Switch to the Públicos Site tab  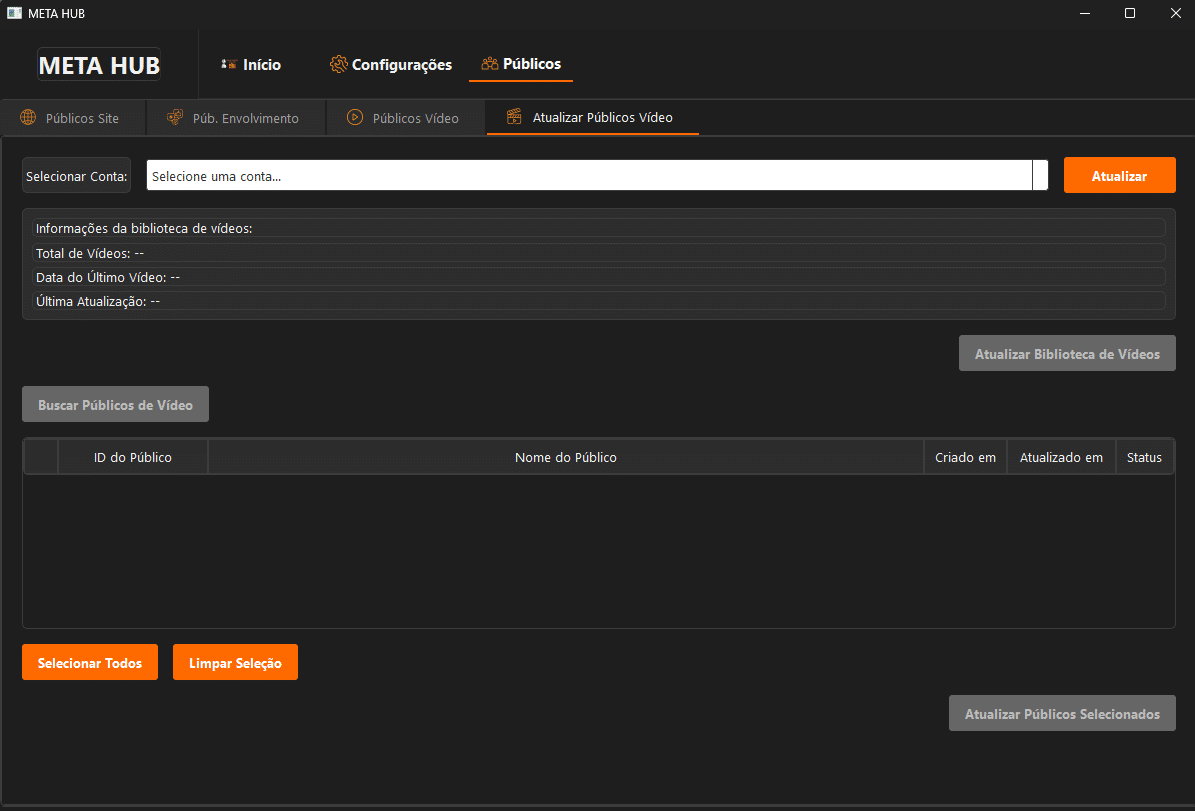[x=72, y=118]
